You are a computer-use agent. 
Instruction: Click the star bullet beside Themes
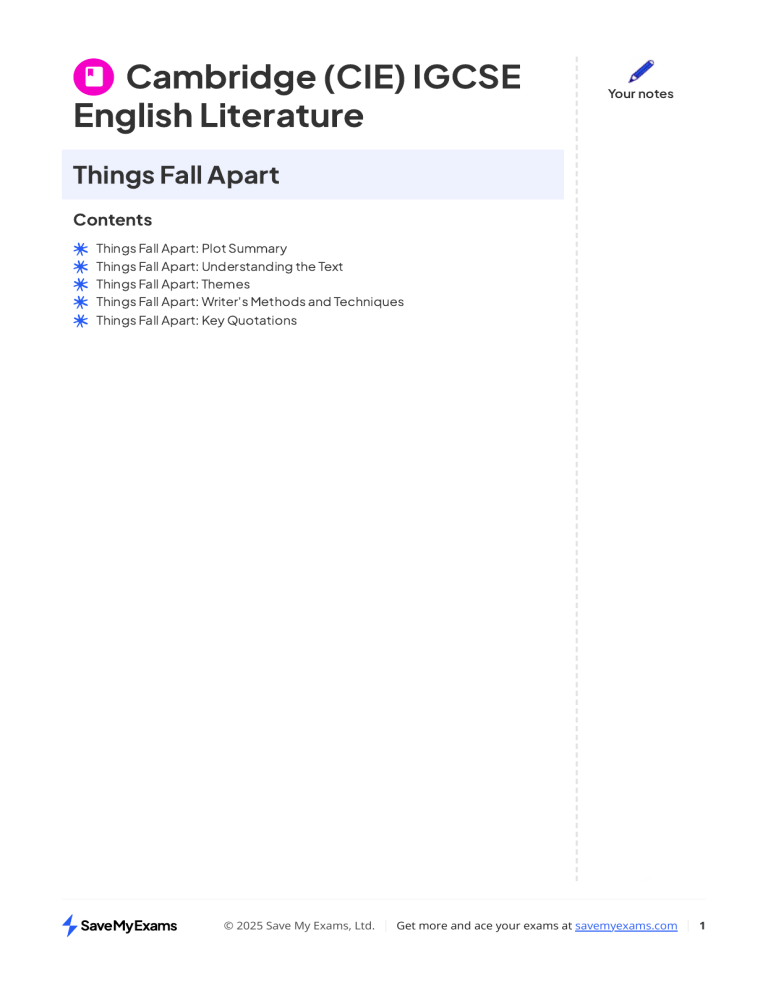[x=81, y=284]
